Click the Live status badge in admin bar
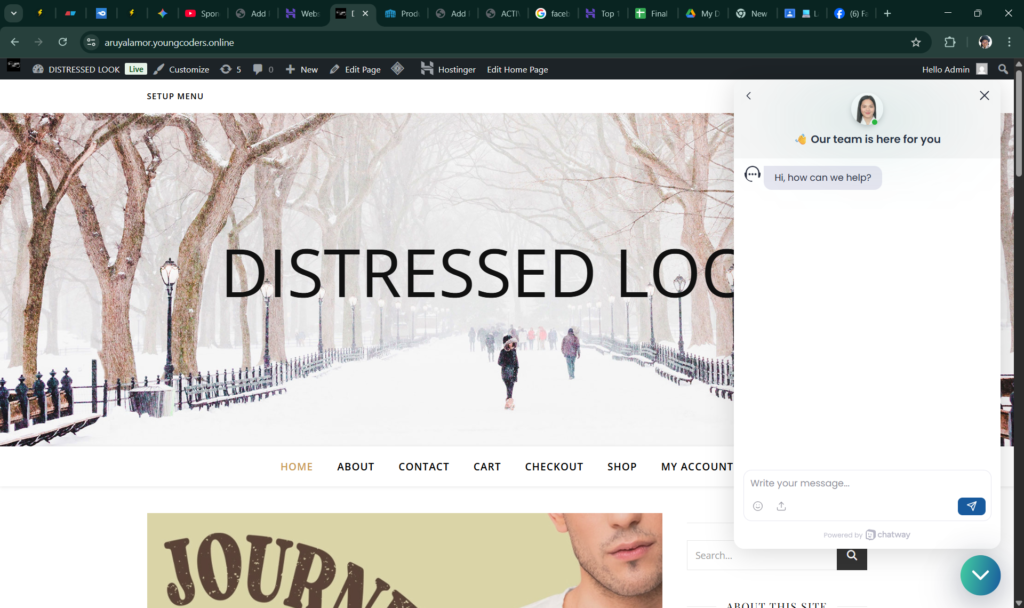The width and height of the screenshot is (1024, 608). coord(136,68)
